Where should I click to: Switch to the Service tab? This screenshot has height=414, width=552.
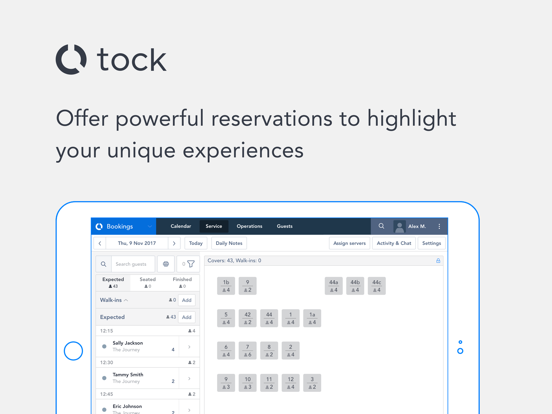[214, 226]
